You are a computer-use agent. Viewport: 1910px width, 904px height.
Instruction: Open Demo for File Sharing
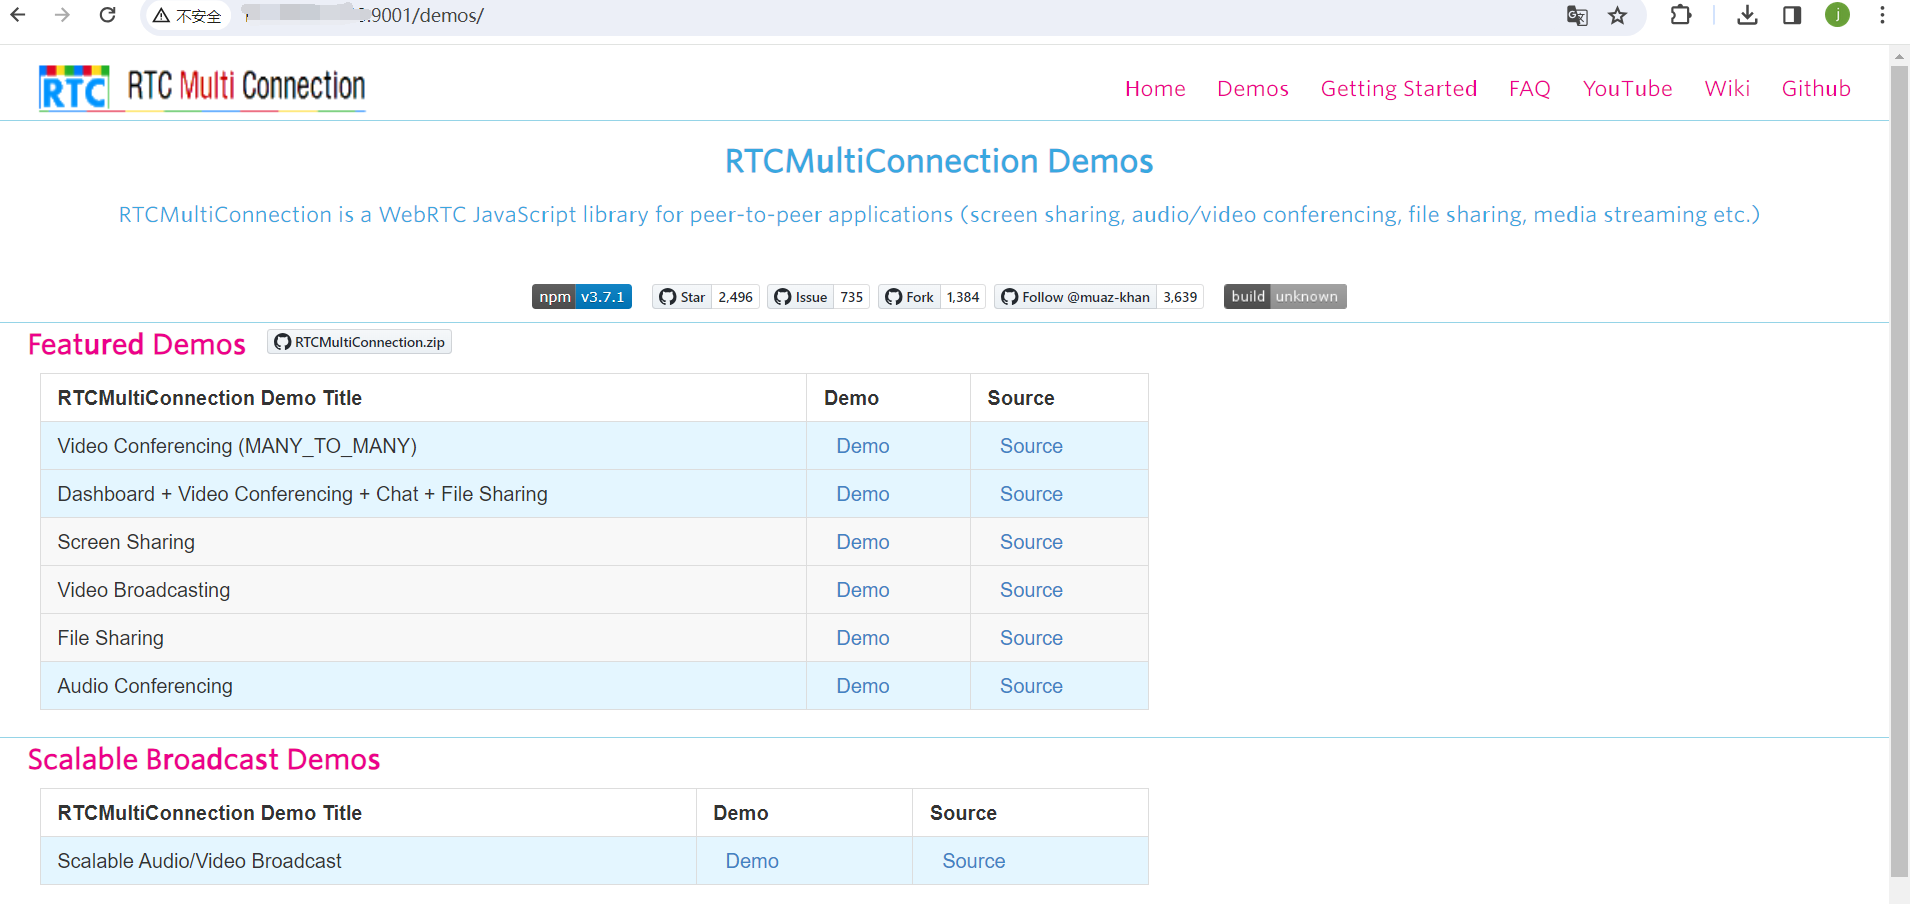(863, 638)
